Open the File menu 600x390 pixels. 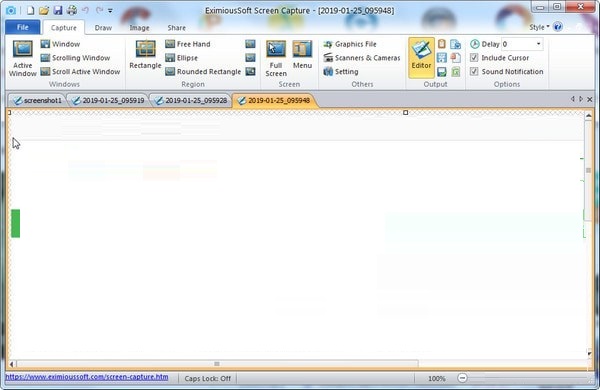(x=23, y=27)
